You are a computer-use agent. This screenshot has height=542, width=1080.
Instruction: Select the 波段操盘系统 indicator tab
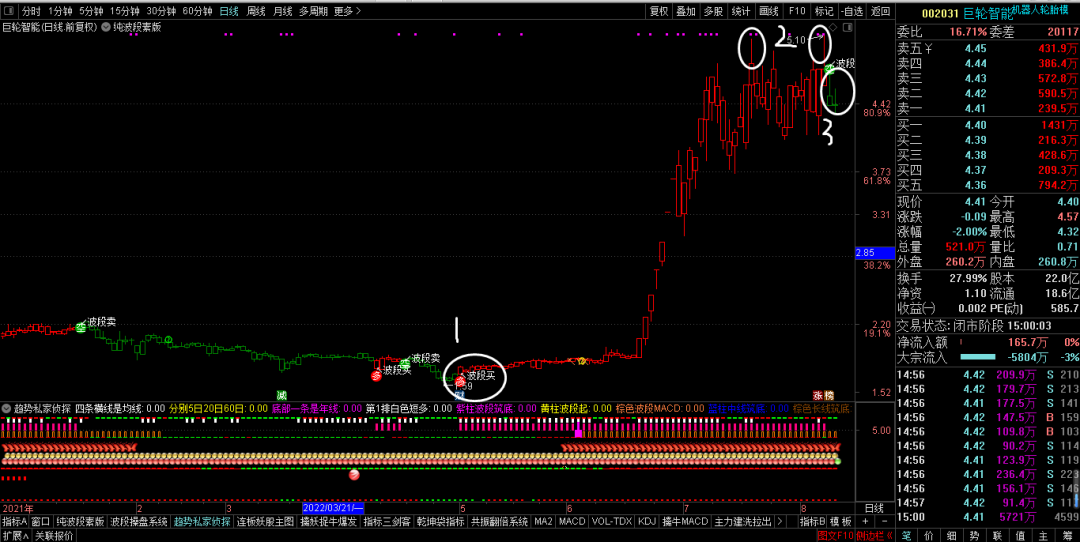(x=140, y=521)
